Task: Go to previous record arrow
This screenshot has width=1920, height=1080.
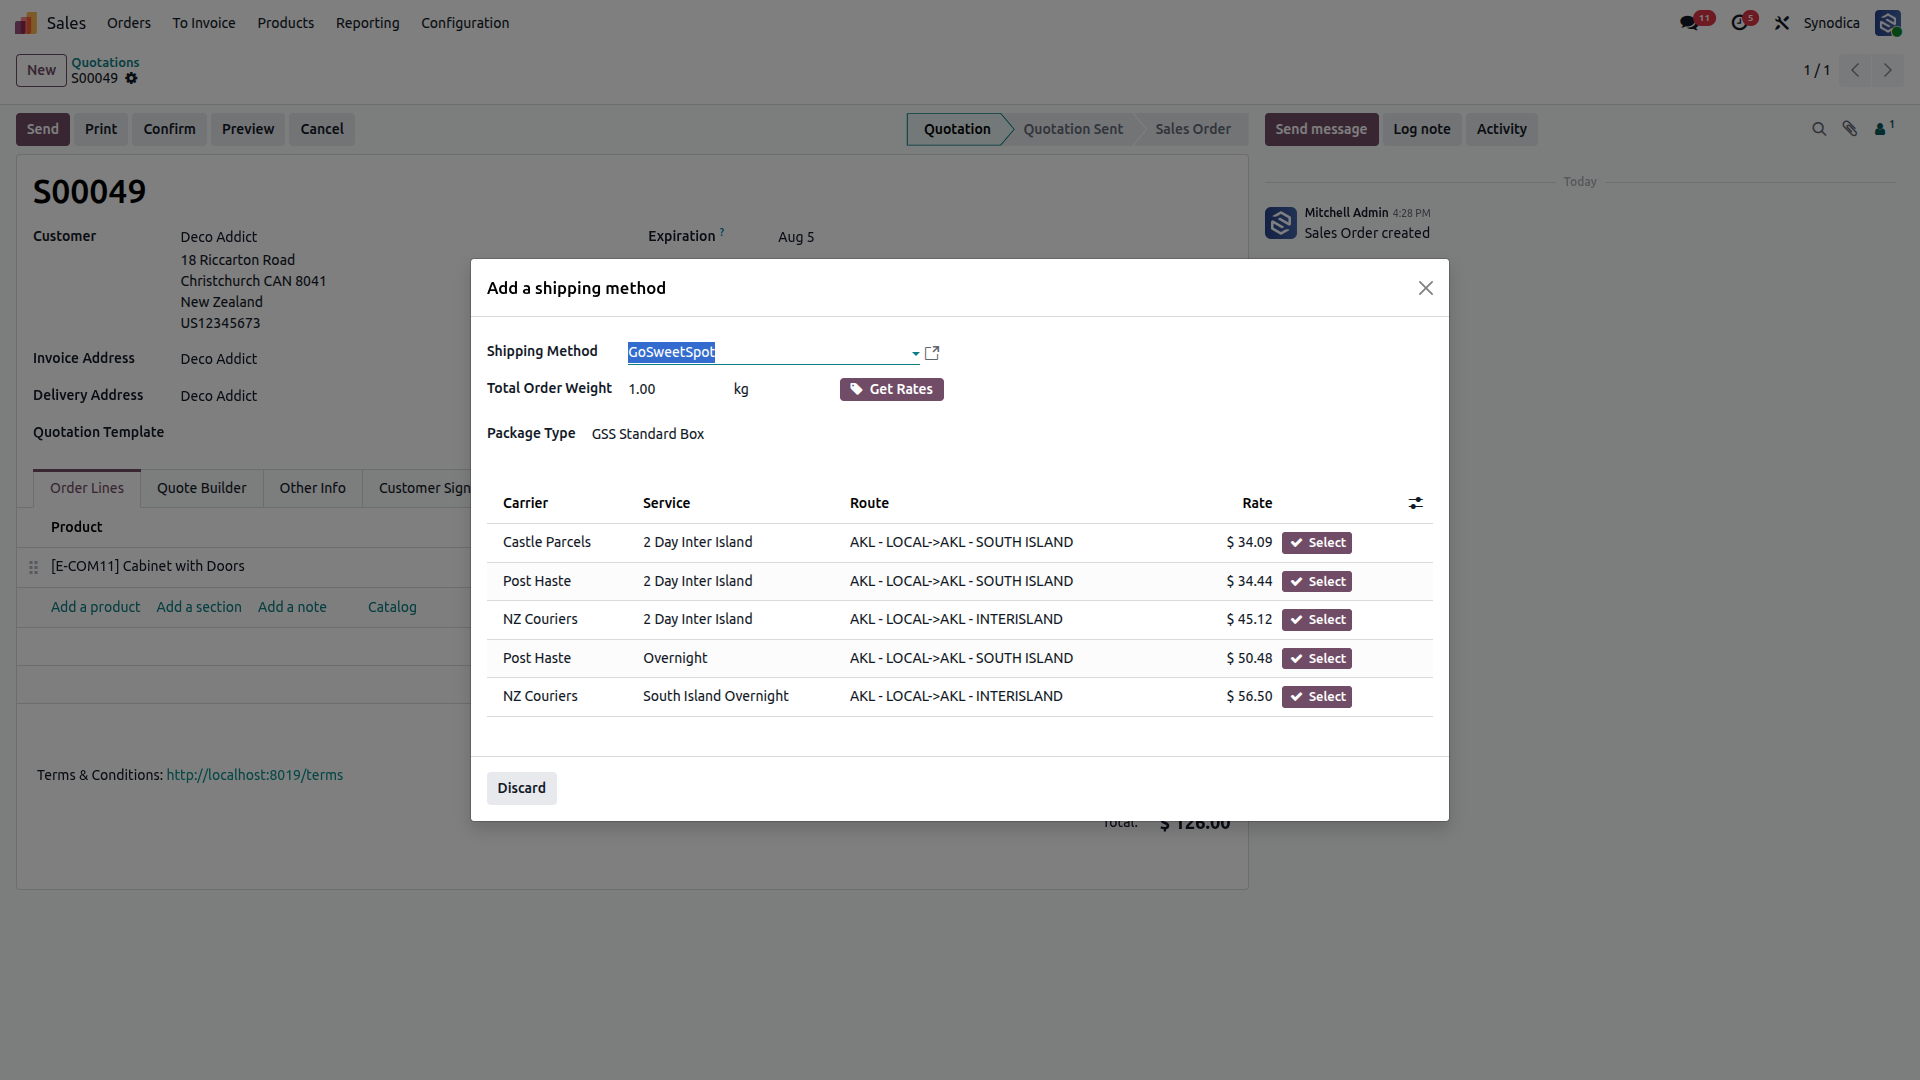Action: pos(1855,70)
